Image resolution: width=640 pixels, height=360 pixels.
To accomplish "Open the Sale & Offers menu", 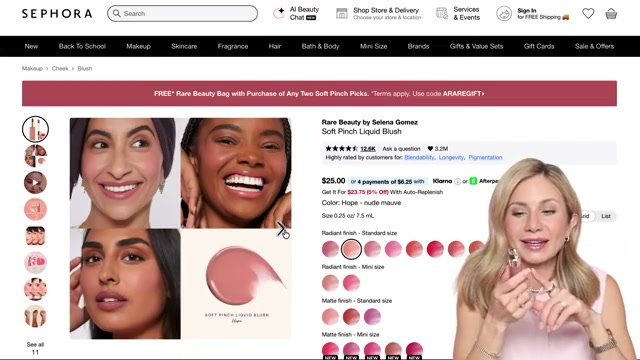I will point(594,46).
